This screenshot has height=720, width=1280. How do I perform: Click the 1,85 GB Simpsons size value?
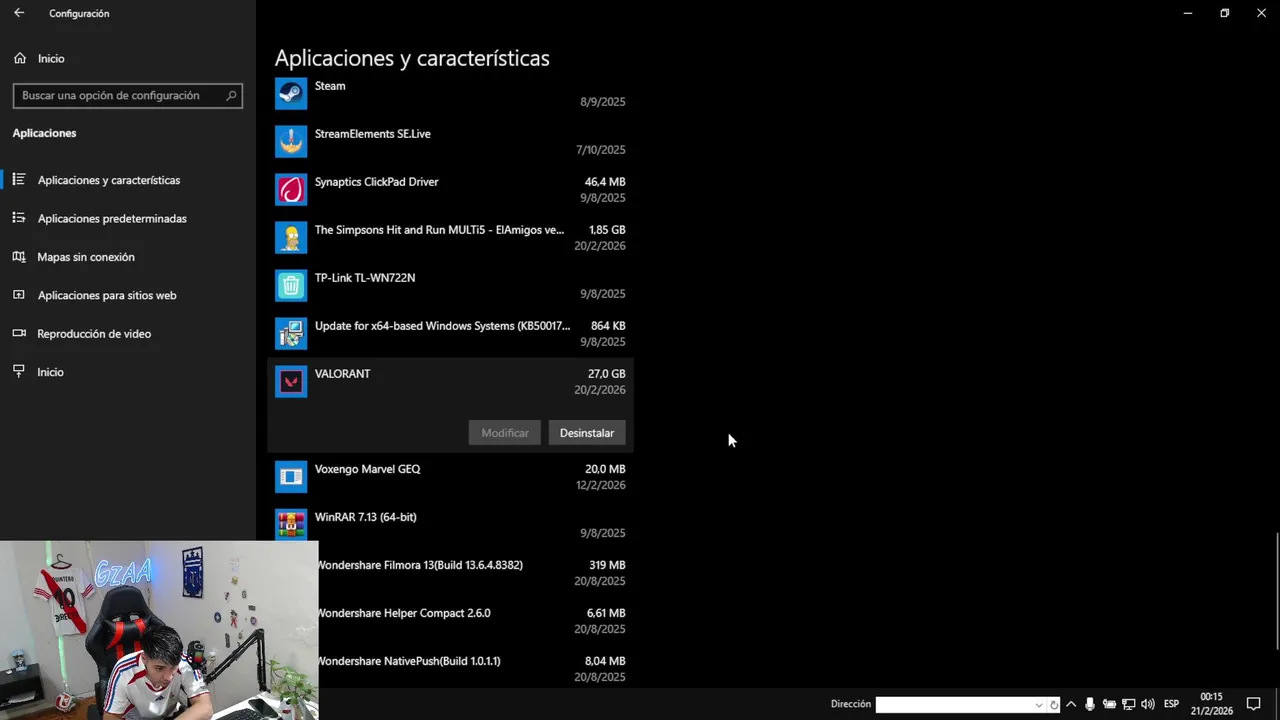tap(607, 230)
